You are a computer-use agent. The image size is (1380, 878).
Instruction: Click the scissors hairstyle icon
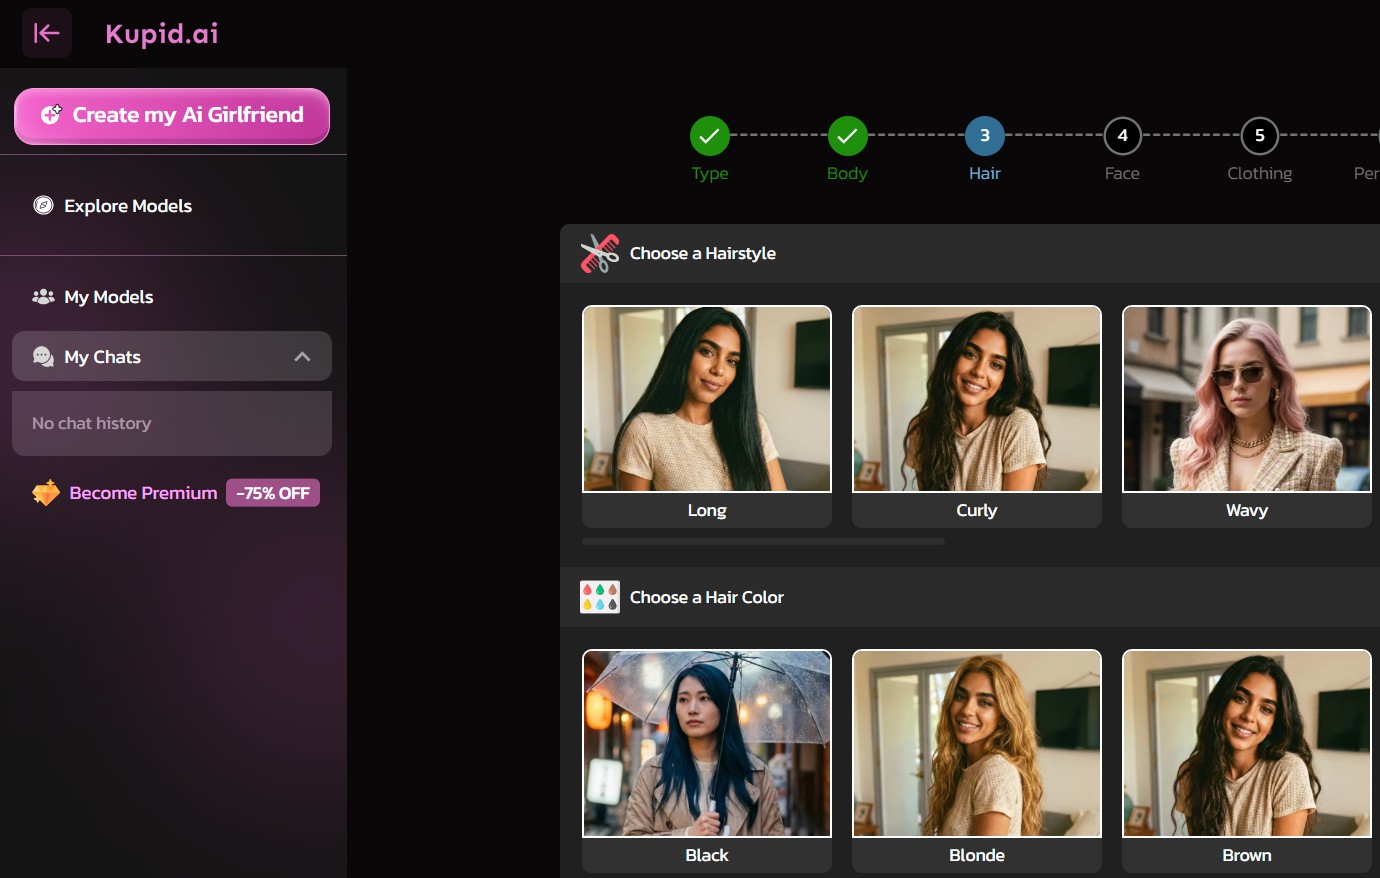click(599, 253)
